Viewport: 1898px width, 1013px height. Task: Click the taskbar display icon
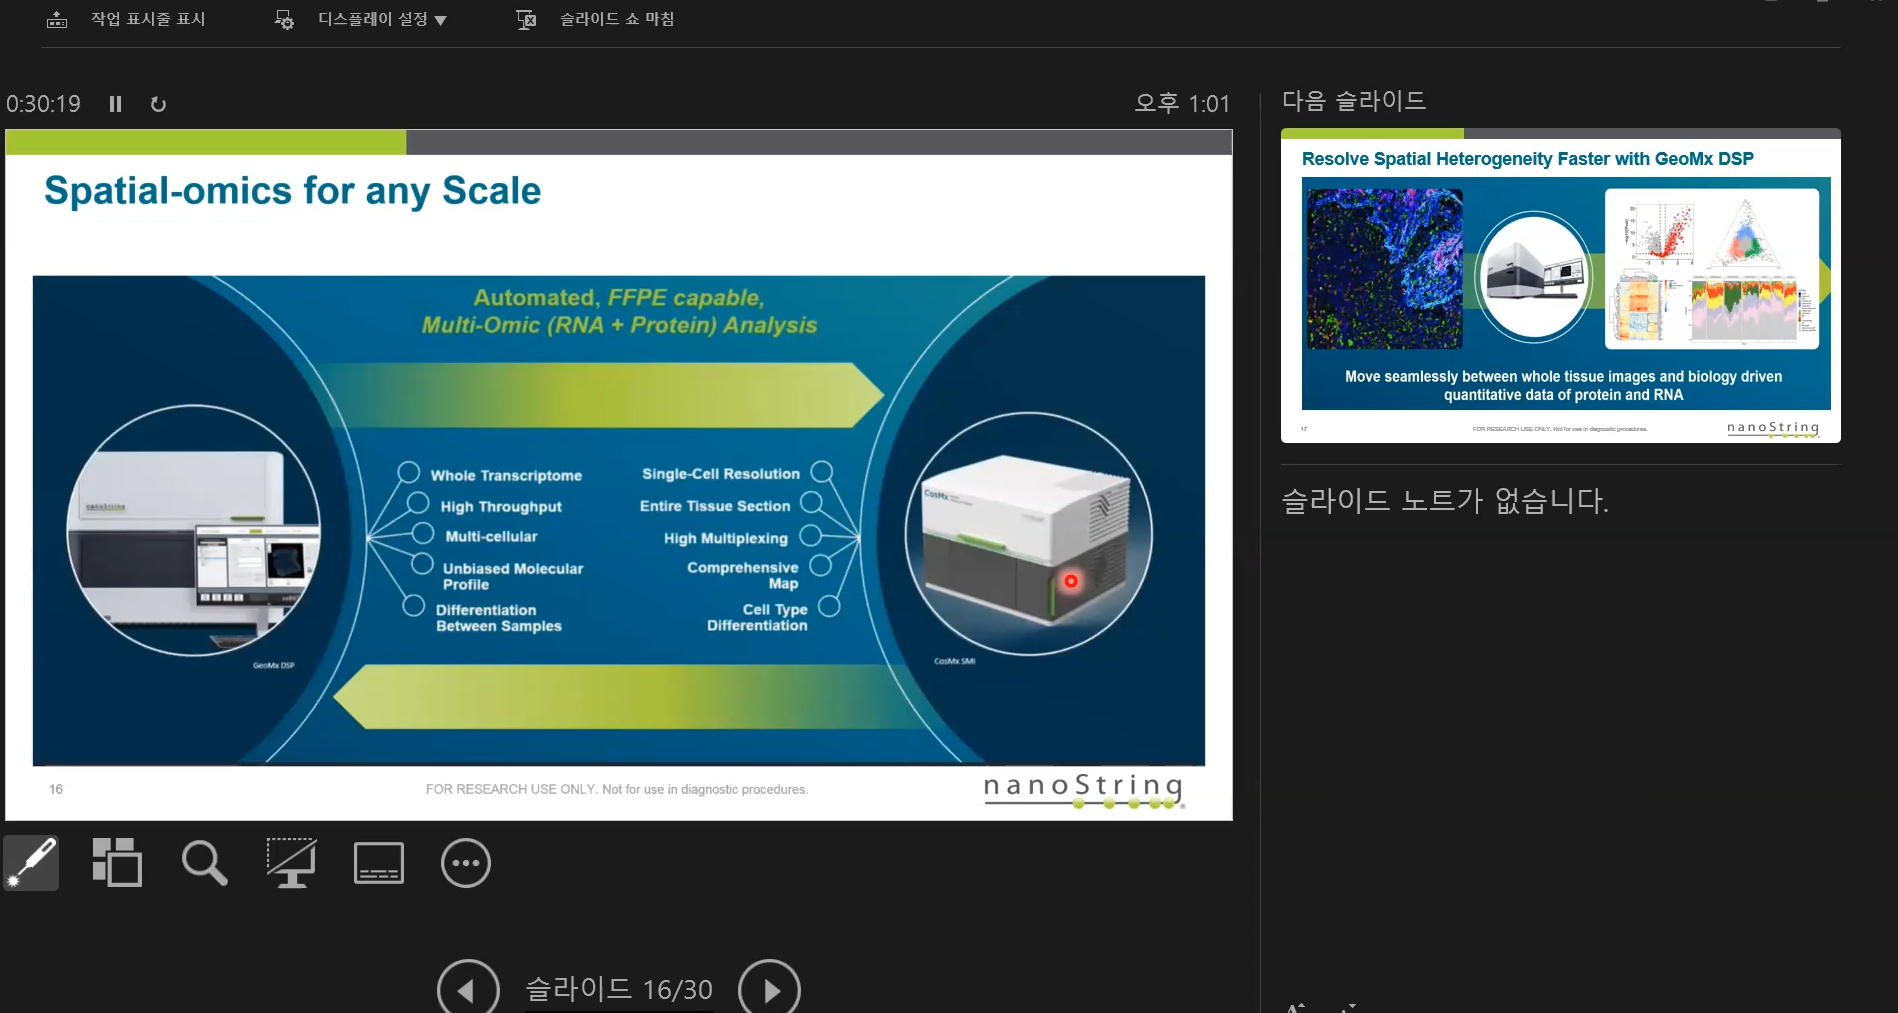click(x=57, y=19)
